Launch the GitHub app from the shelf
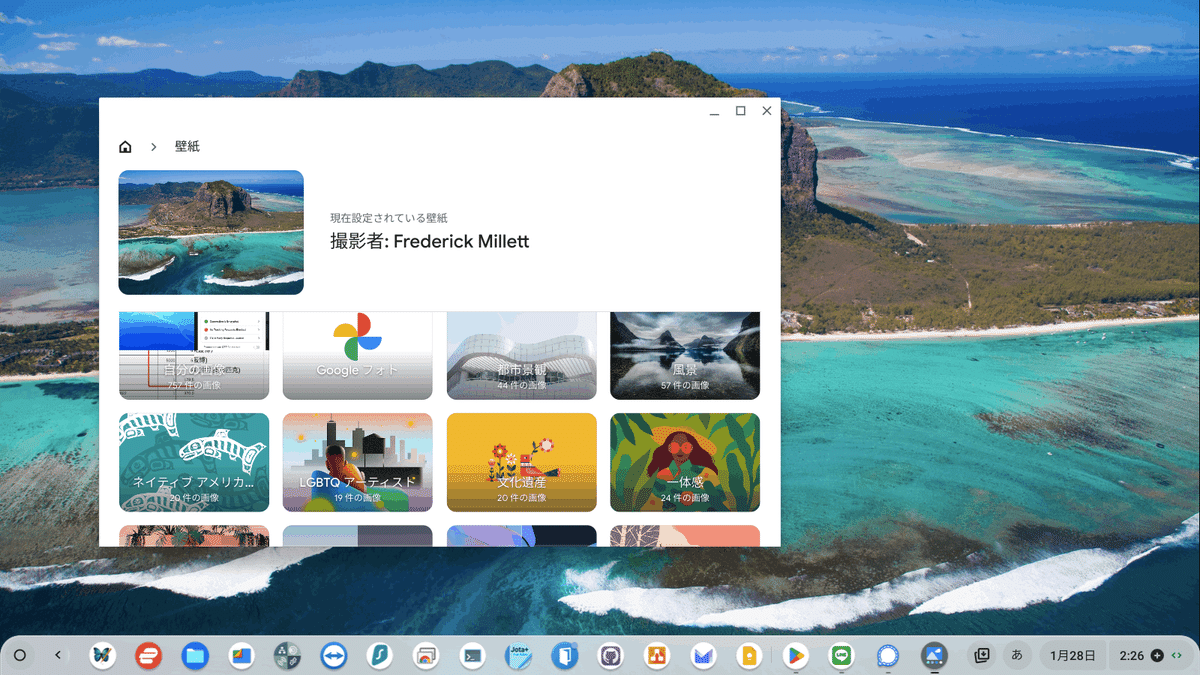This screenshot has height=675, width=1200. click(x=611, y=656)
